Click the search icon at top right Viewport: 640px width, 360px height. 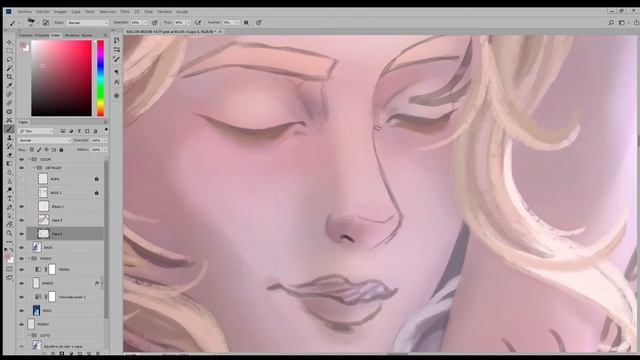pos(611,23)
